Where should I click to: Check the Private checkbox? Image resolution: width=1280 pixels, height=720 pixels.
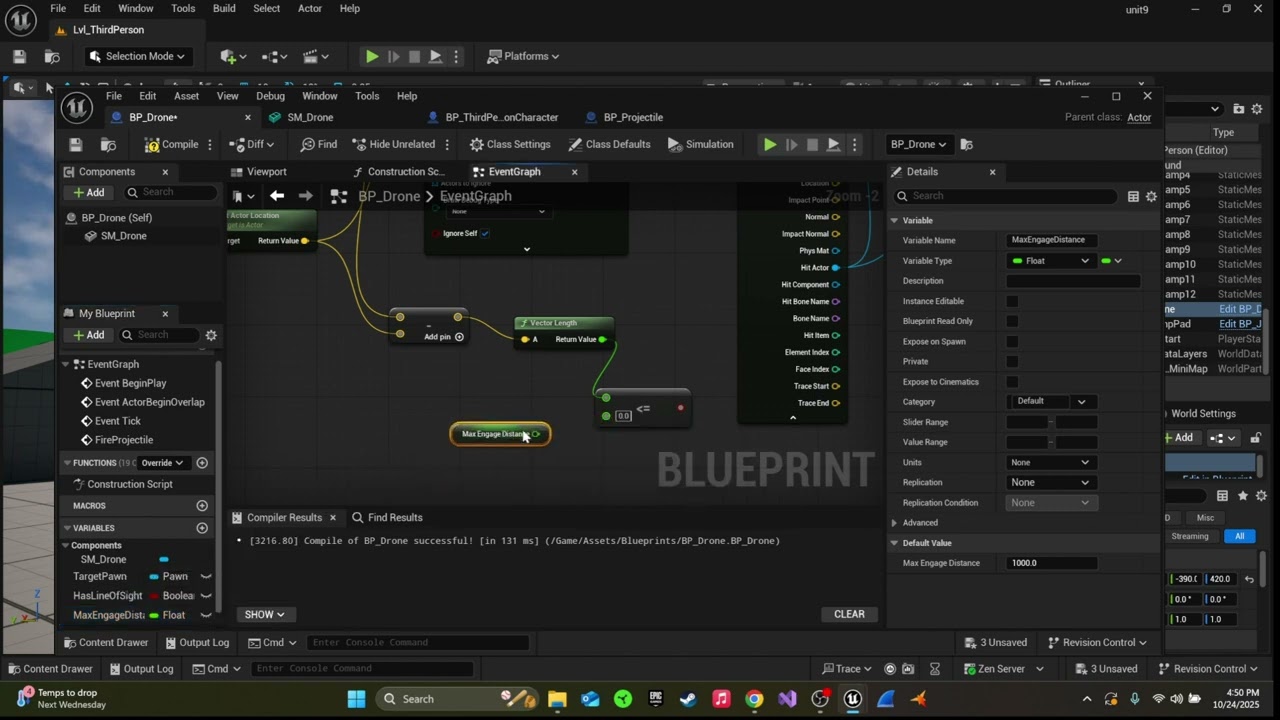pyautogui.click(x=1012, y=361)
